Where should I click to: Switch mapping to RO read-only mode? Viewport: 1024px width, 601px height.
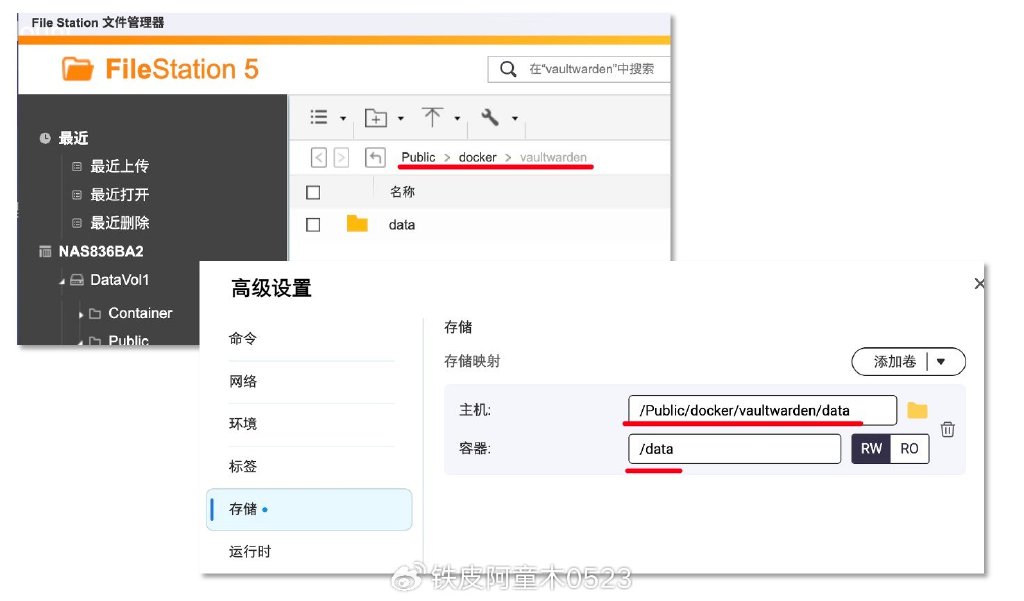click(x=909, y=449)
